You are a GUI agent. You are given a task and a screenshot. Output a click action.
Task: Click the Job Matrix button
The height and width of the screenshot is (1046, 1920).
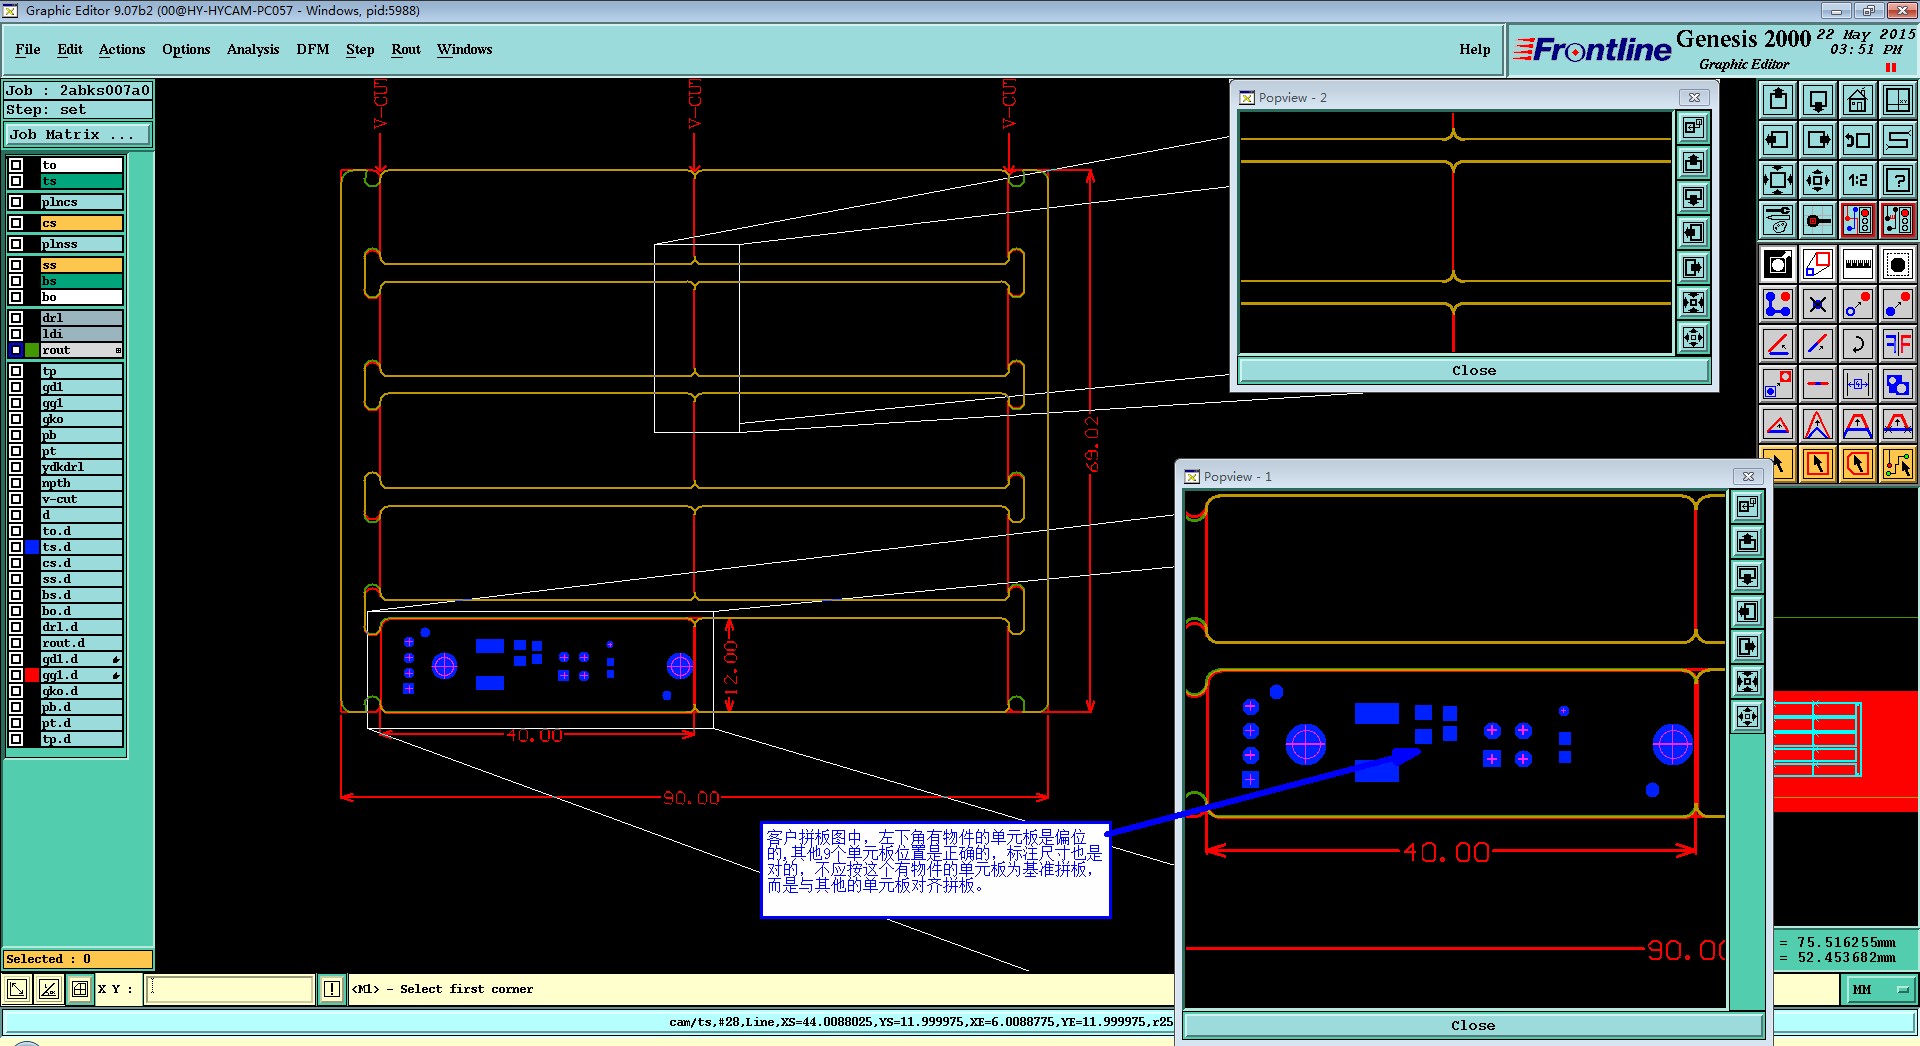click(78, 134)
